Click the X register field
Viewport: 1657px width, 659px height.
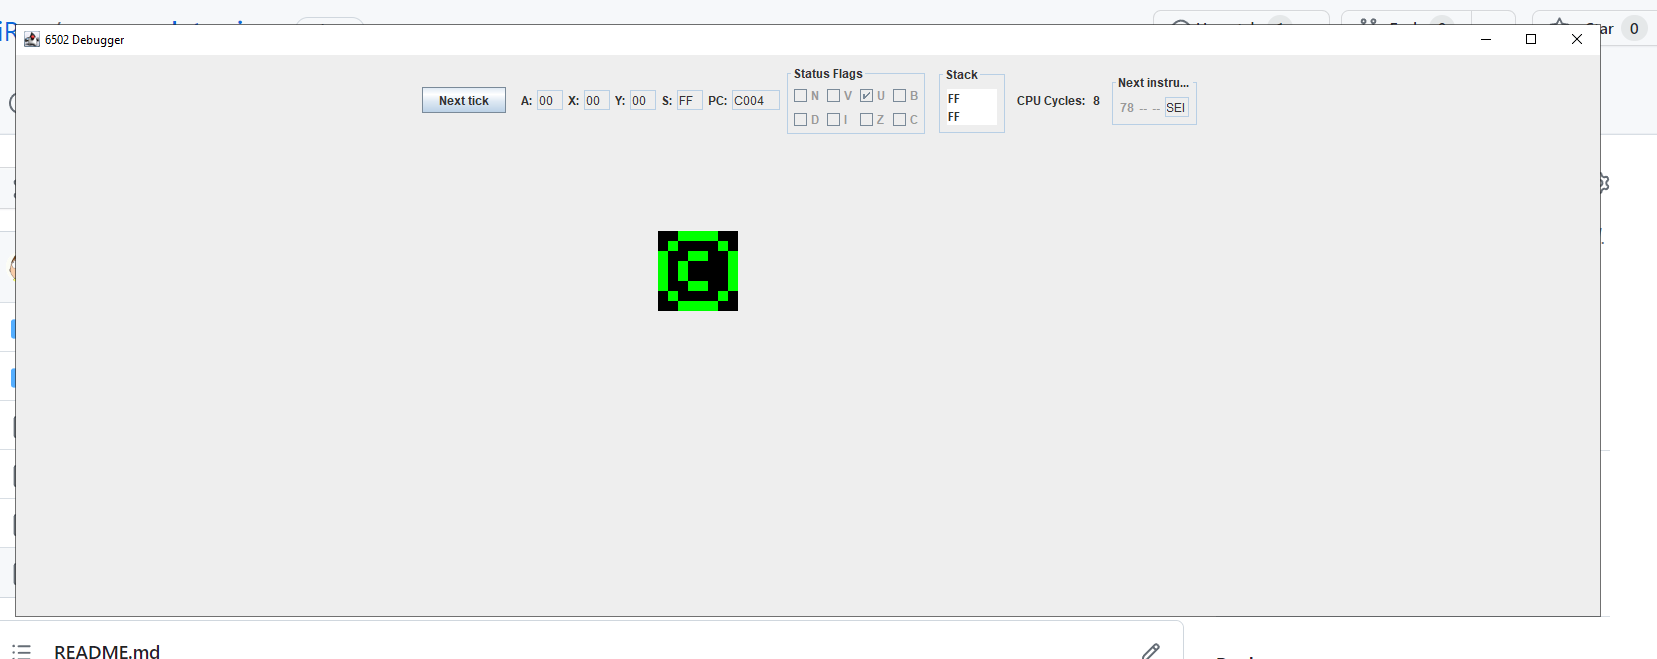click(596, 100)
